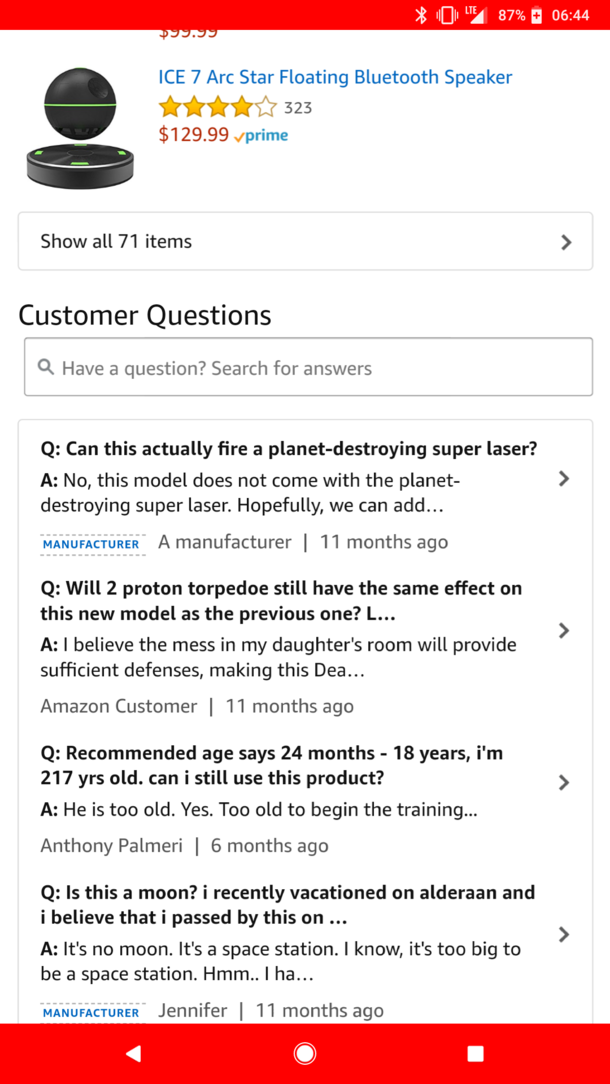Tap the MANUFACTURER badge by A manufacturer
The height and width of the screenshot is (1084, 610).
(91, 544)
